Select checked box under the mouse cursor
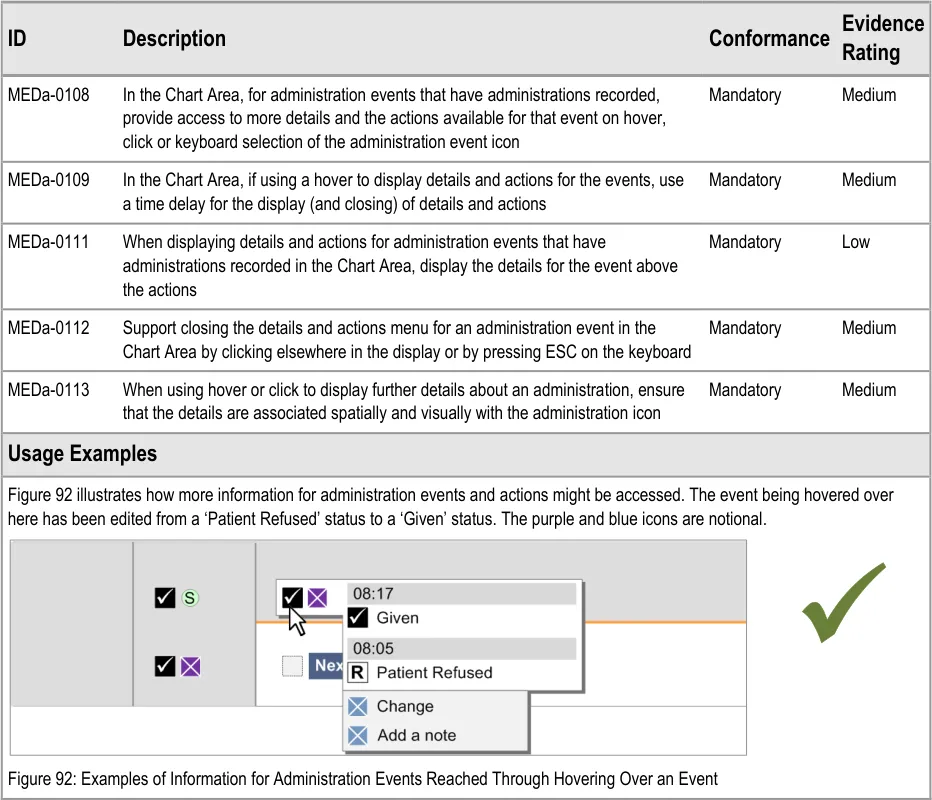 tap(292, 598)
